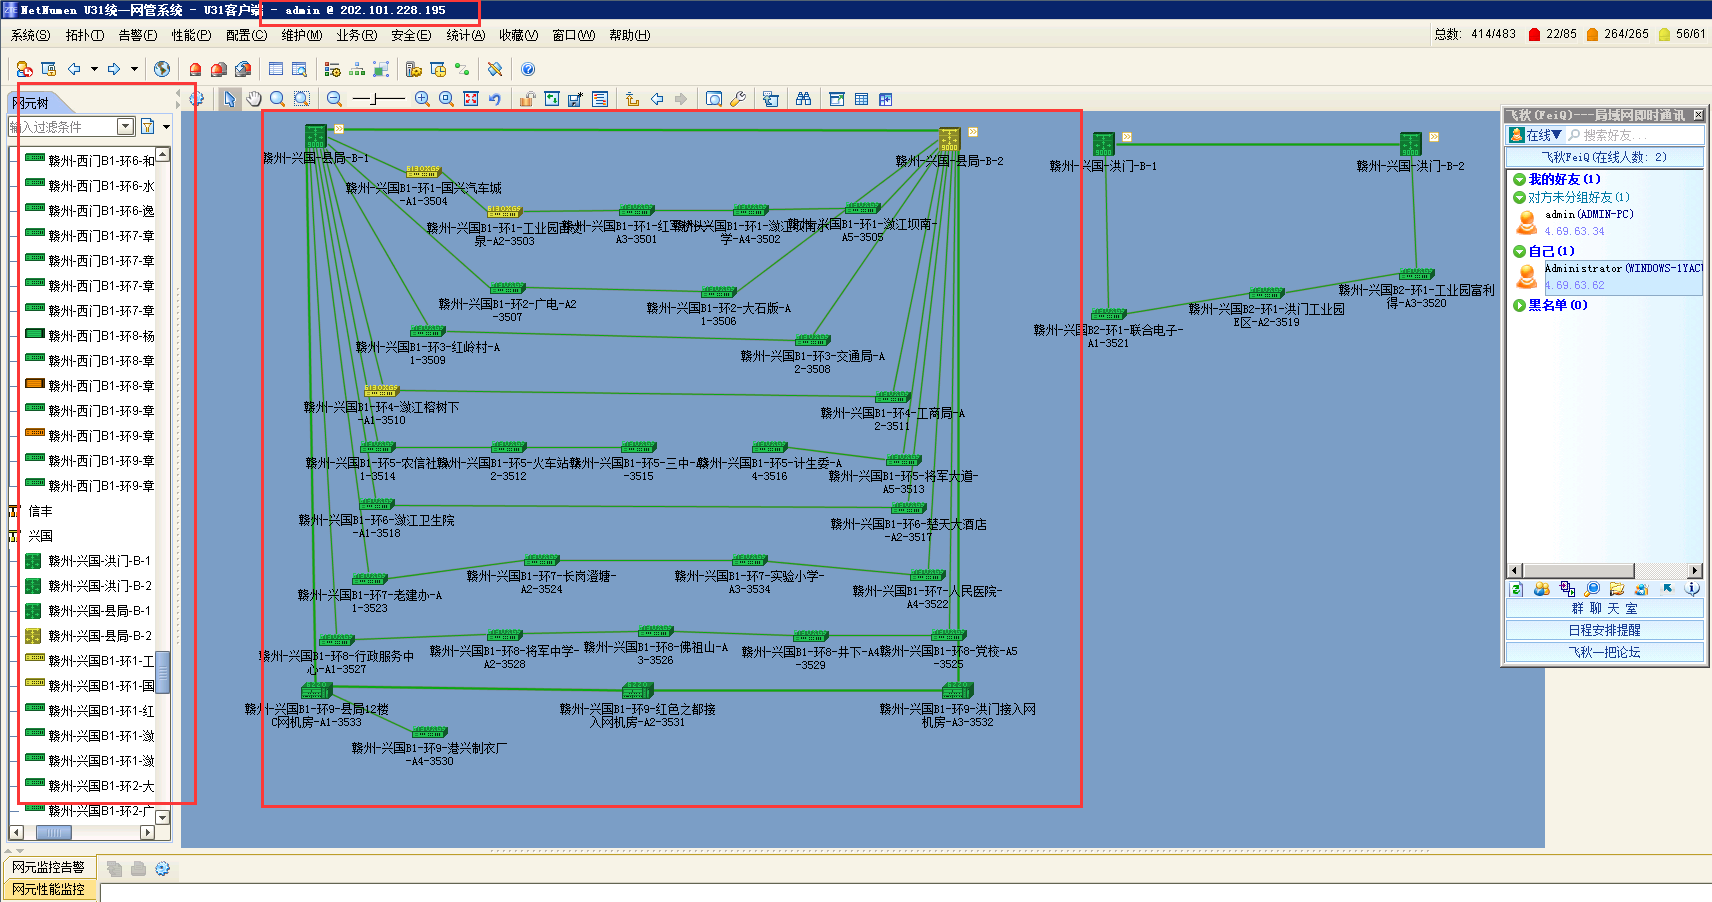
Task: Open the 拓扑(T) menu
Action: click(85, 35)
